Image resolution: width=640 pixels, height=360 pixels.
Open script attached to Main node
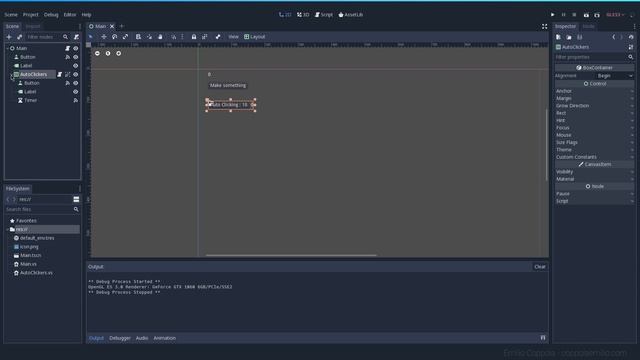pyautogui.click(x=67, y=48)
